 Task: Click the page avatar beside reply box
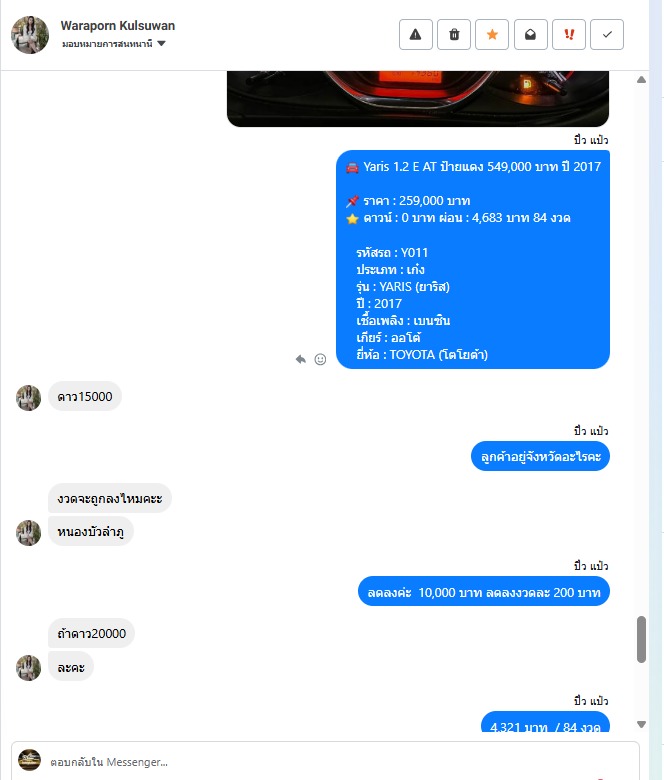(29, 760)
